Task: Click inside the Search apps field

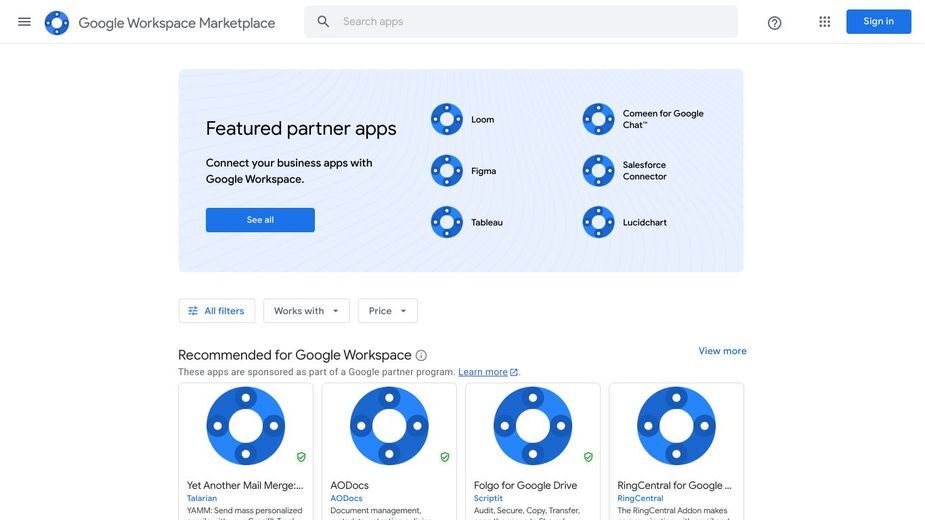Action: 521,22
